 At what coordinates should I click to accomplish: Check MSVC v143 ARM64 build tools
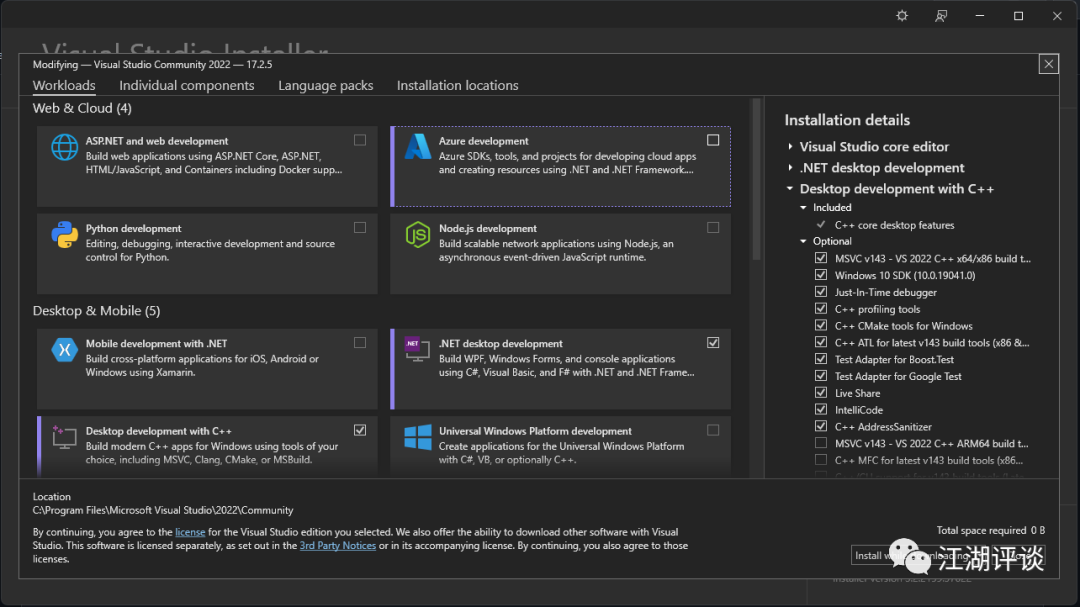tap(820, 443)
